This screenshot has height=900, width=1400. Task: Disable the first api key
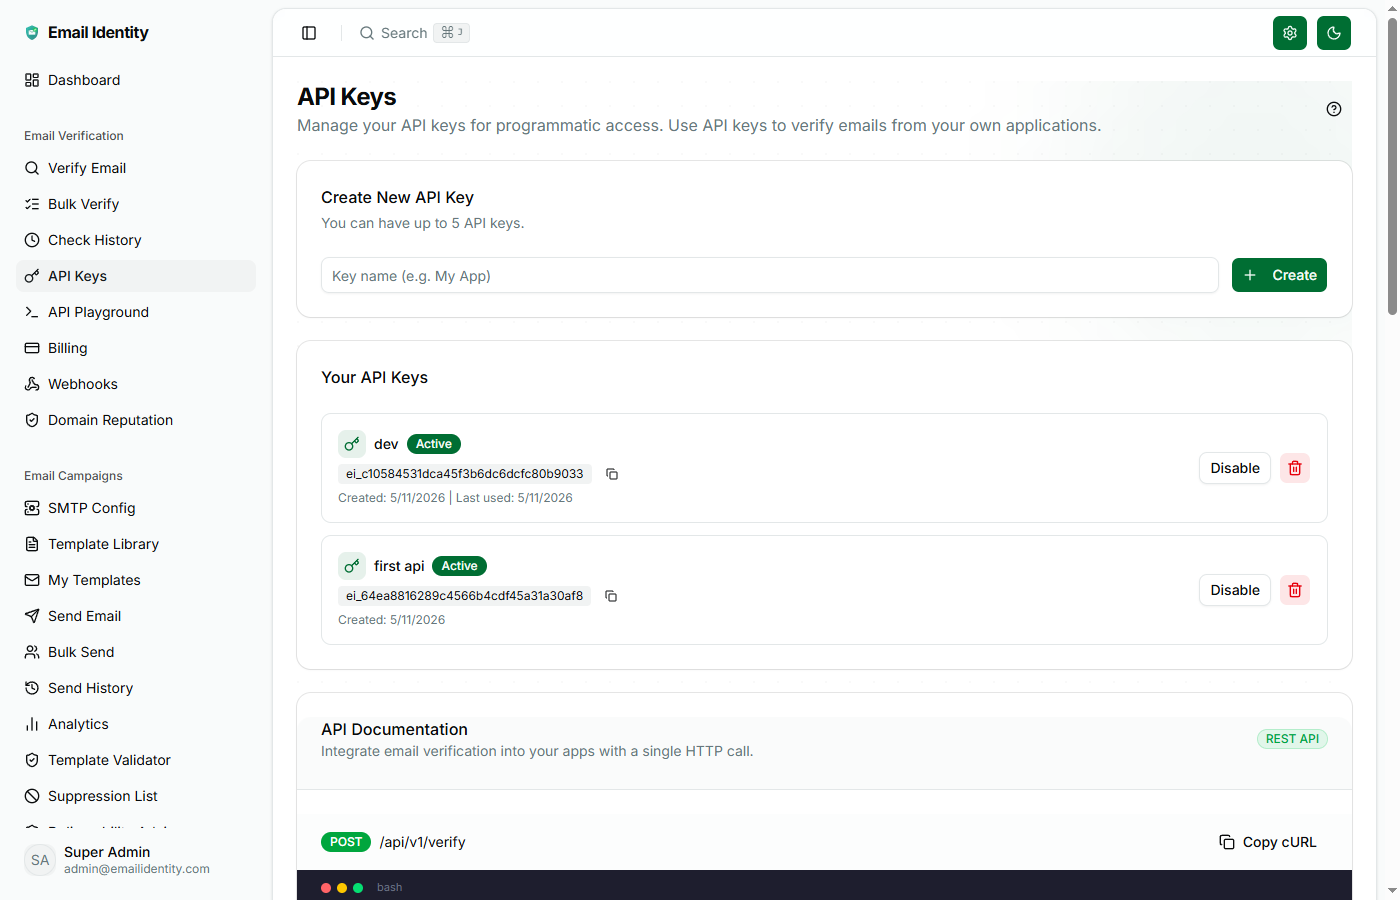[x=1235, y=590]
